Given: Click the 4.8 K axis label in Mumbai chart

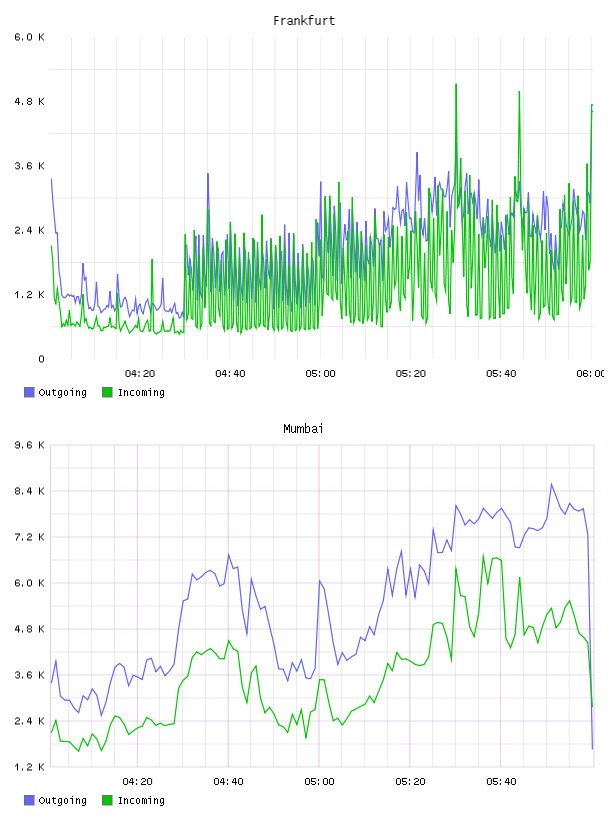Looking at the screenshot, I should [29, 629].
